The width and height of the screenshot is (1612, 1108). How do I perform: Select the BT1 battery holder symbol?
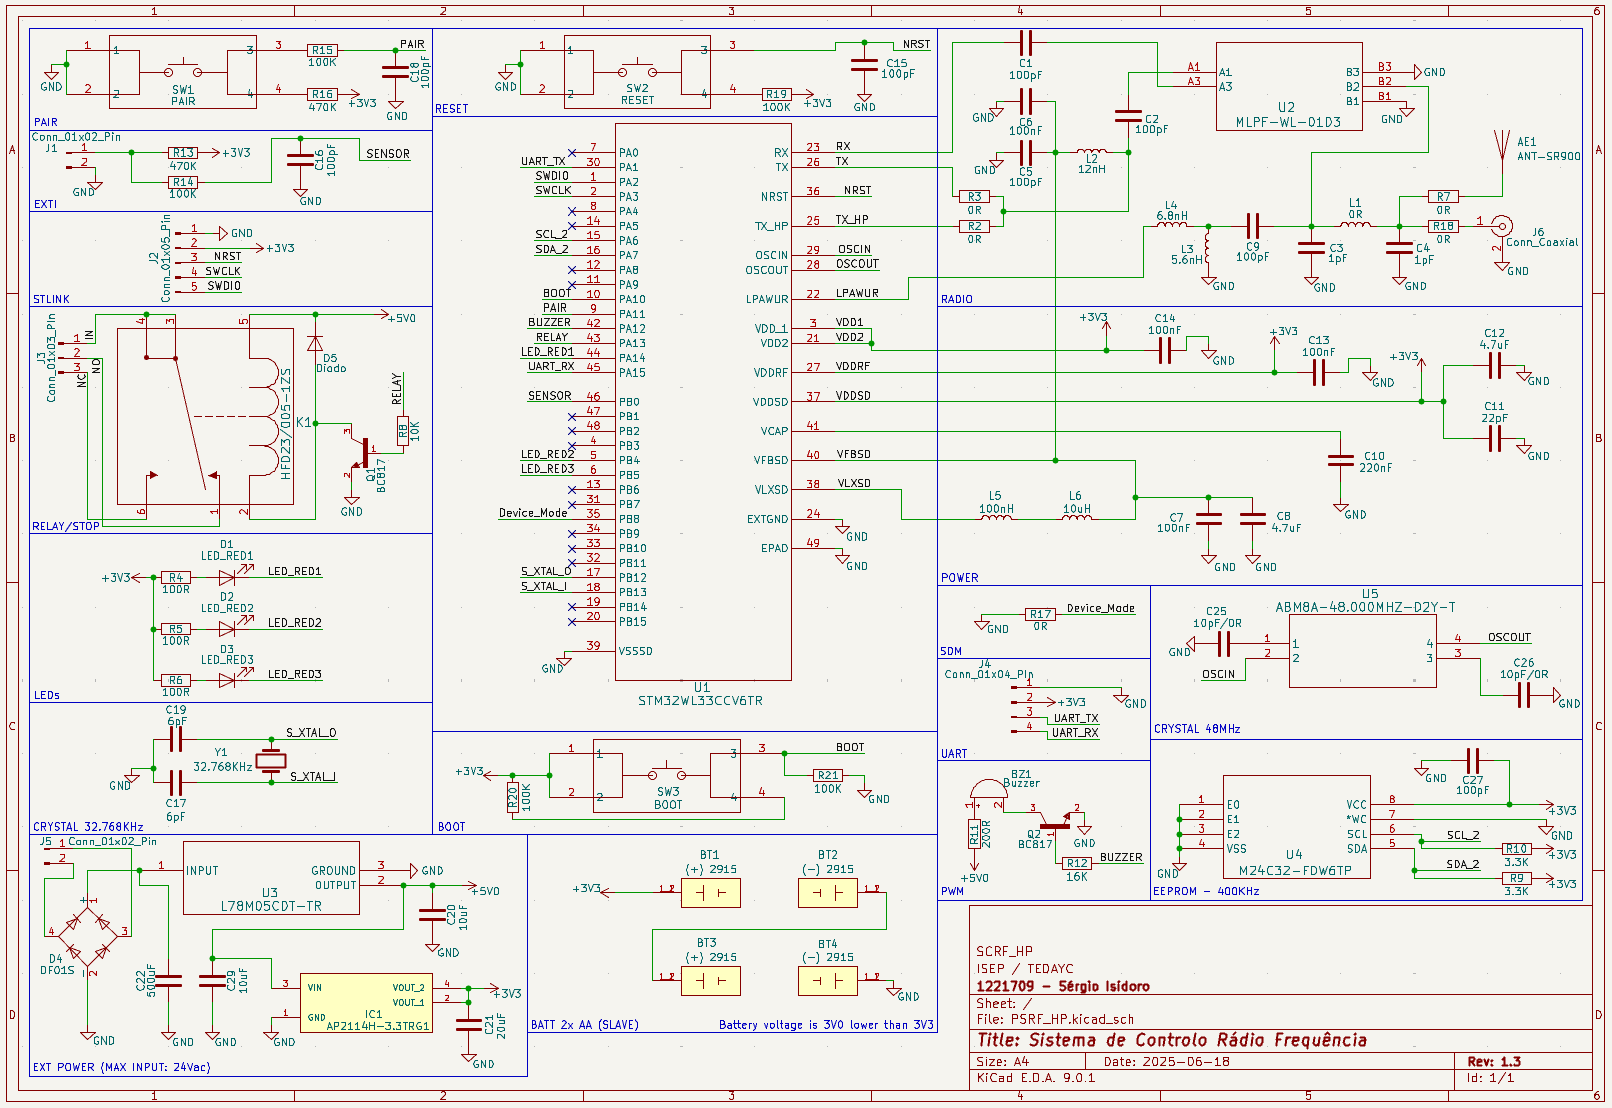(x=711, y=893)
